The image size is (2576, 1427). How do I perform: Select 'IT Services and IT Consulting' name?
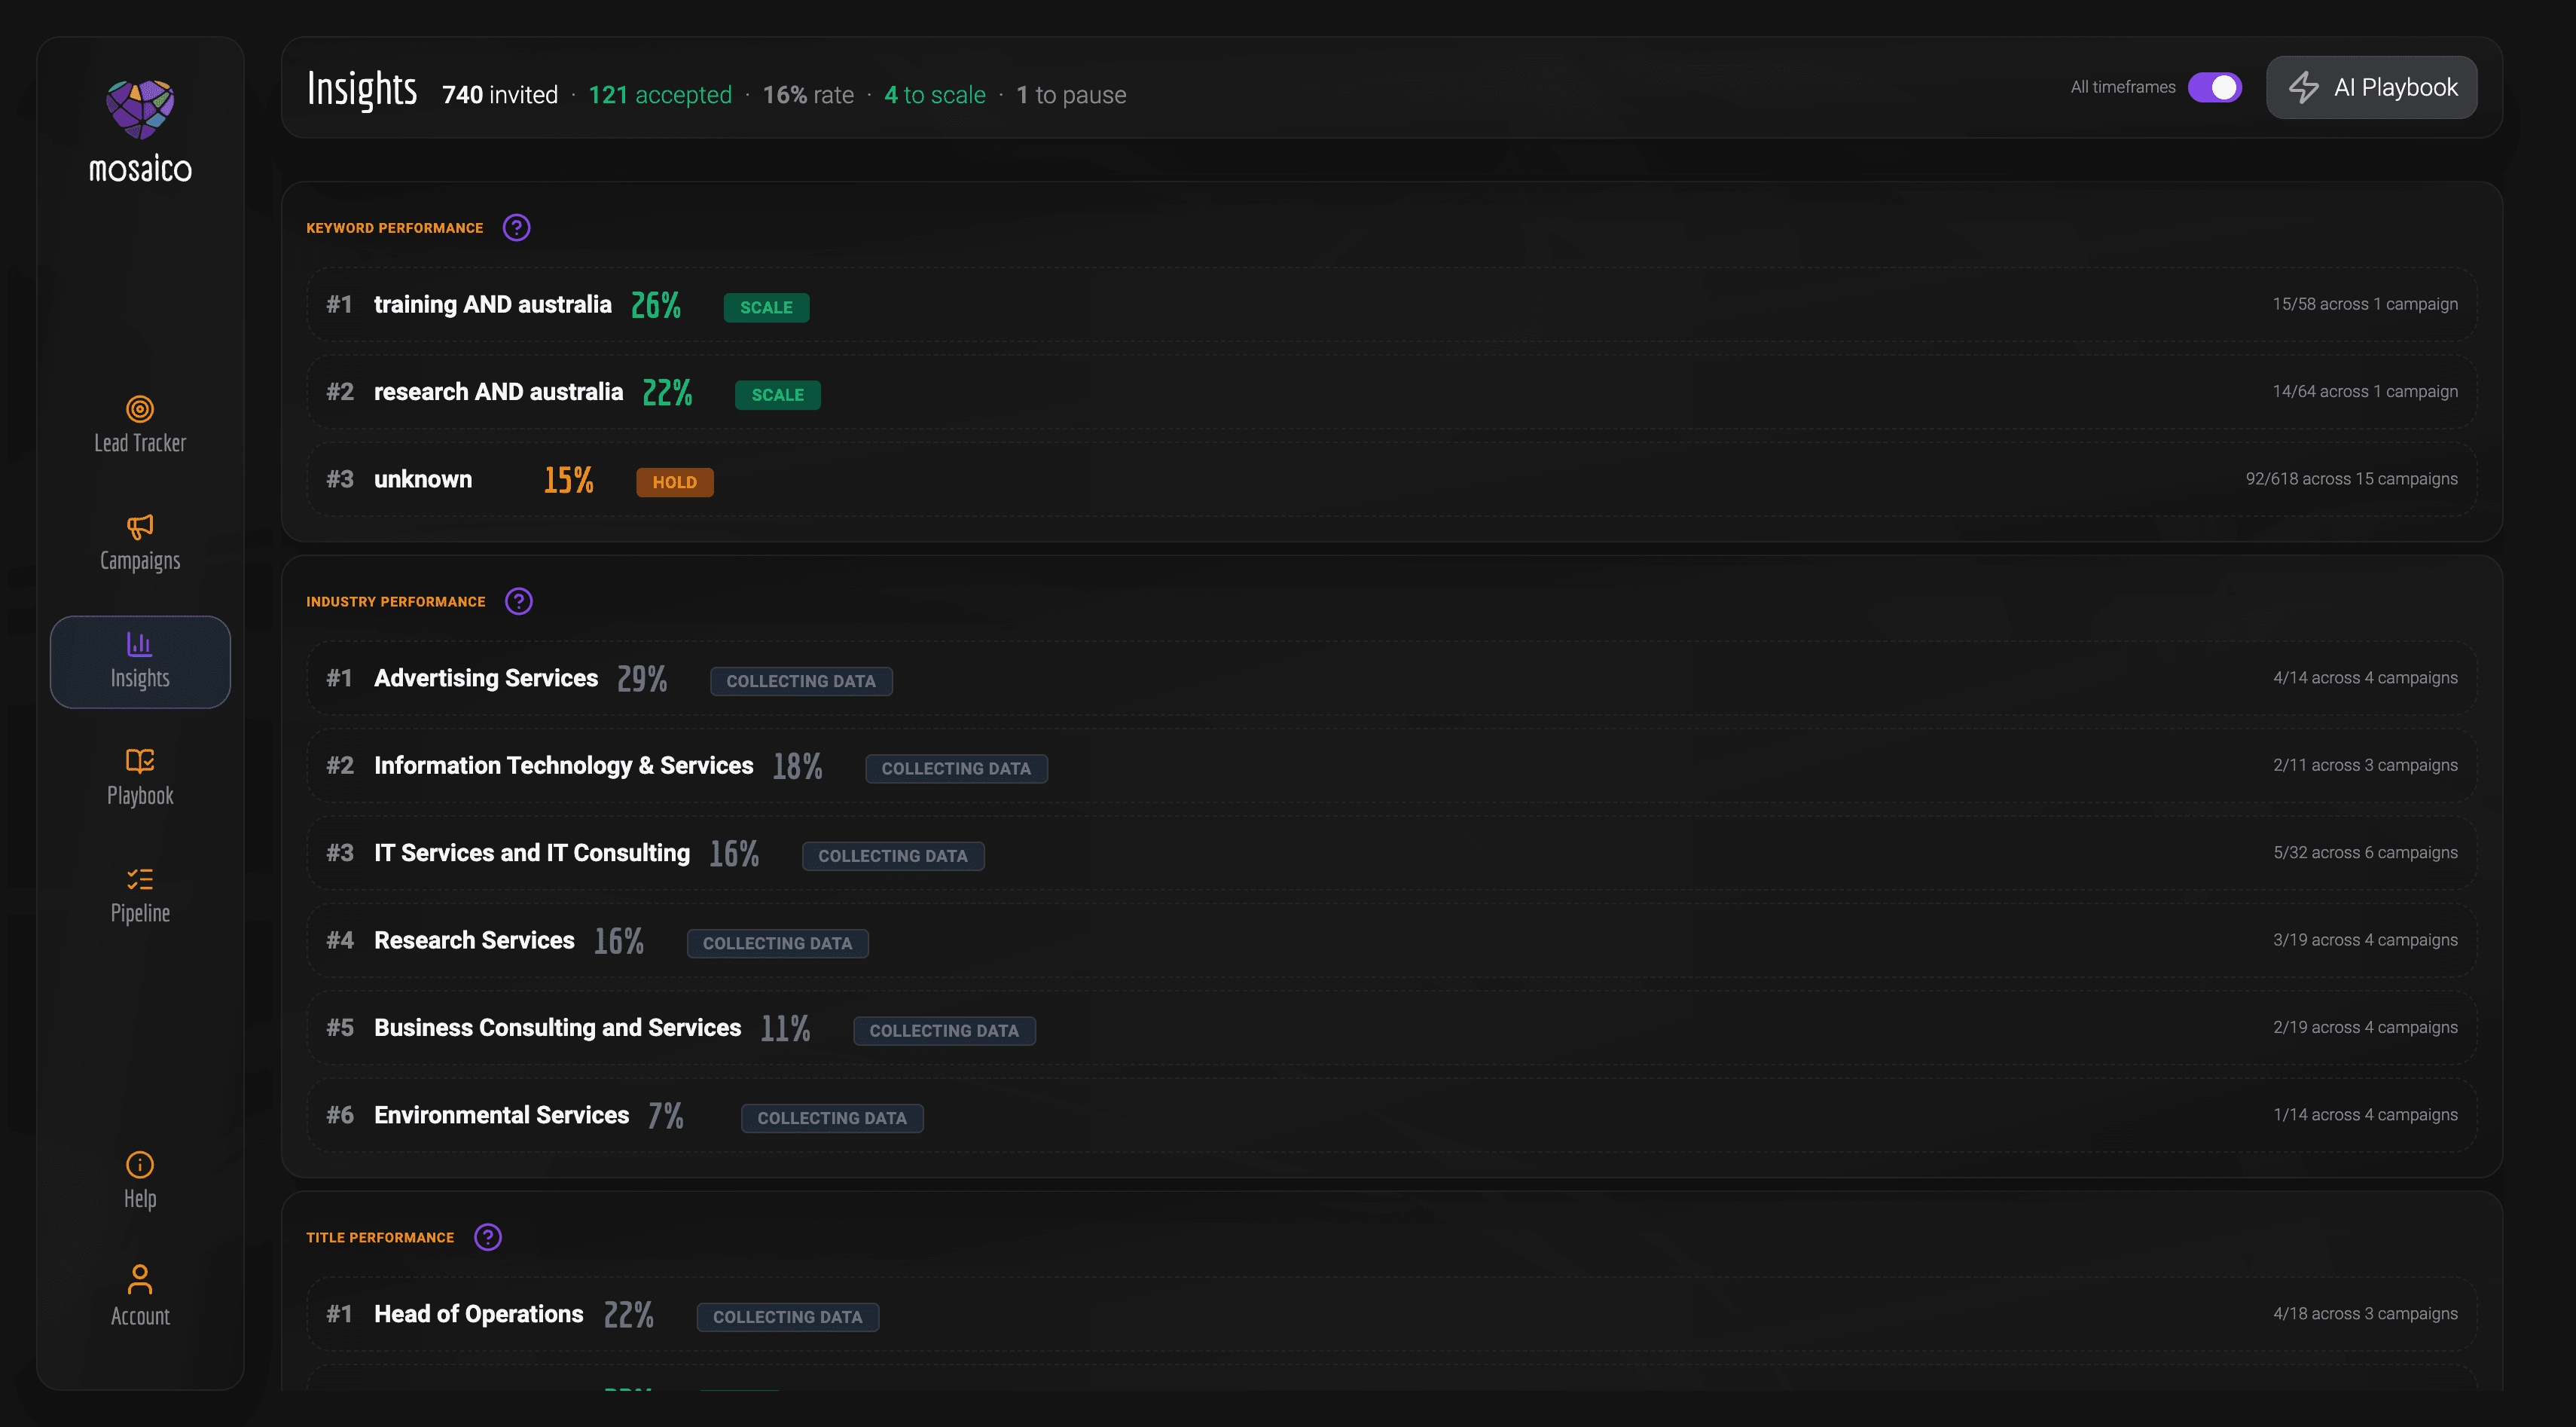click(x=532, y=853)
